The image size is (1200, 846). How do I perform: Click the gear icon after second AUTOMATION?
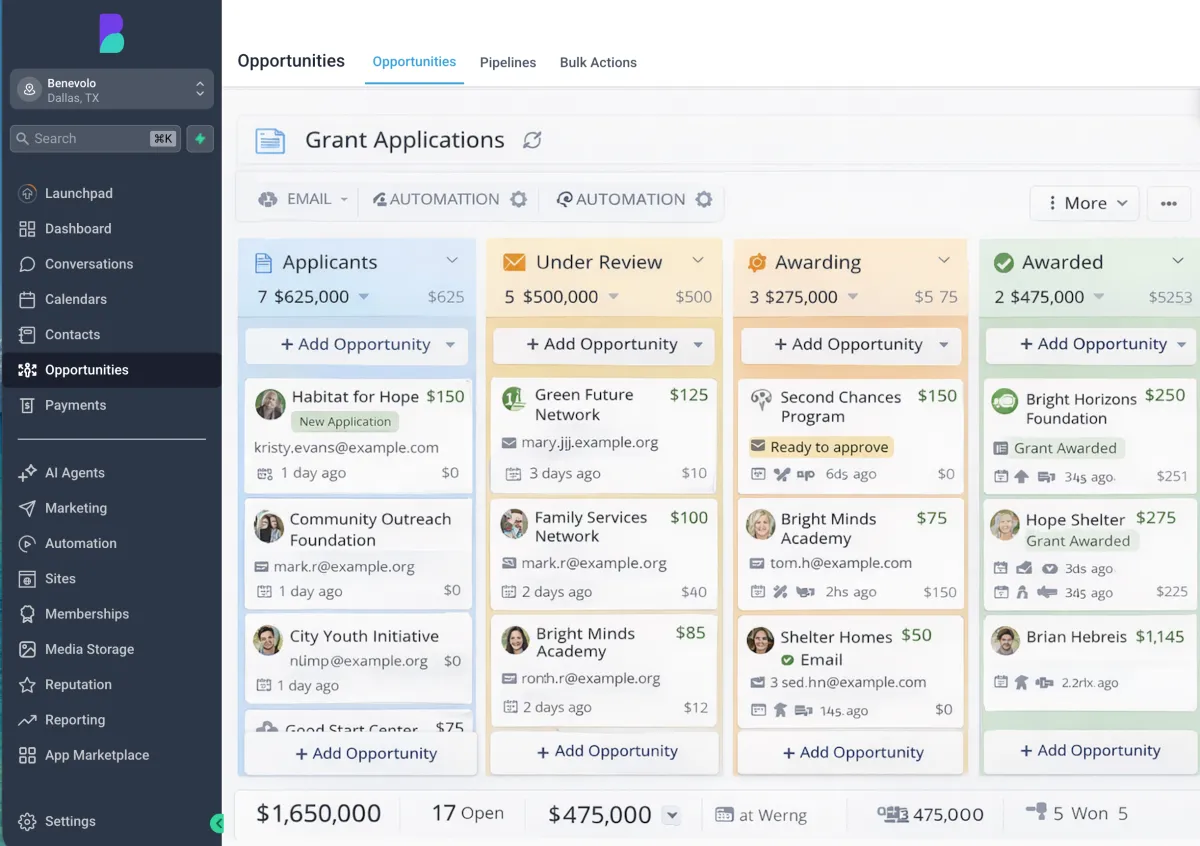point(704,199)
